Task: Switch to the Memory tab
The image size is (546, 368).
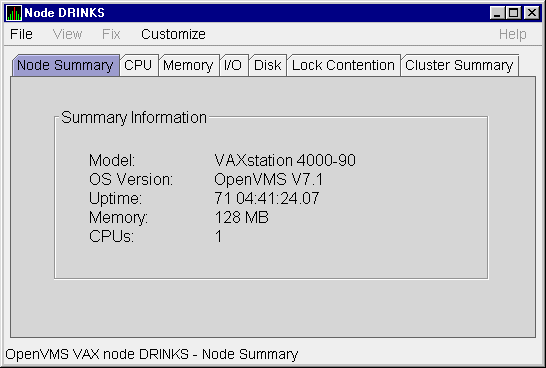Action: point(188,65)
